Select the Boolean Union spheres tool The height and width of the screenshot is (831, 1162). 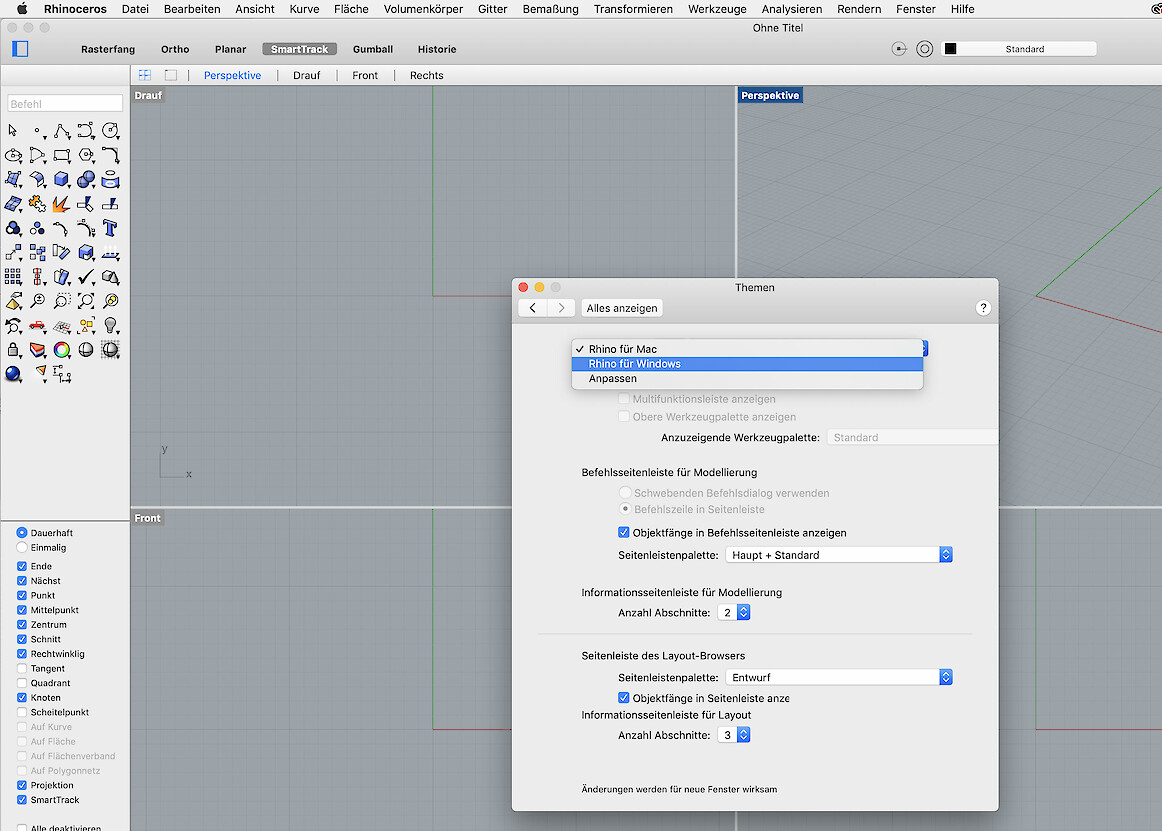coord(86,179)
